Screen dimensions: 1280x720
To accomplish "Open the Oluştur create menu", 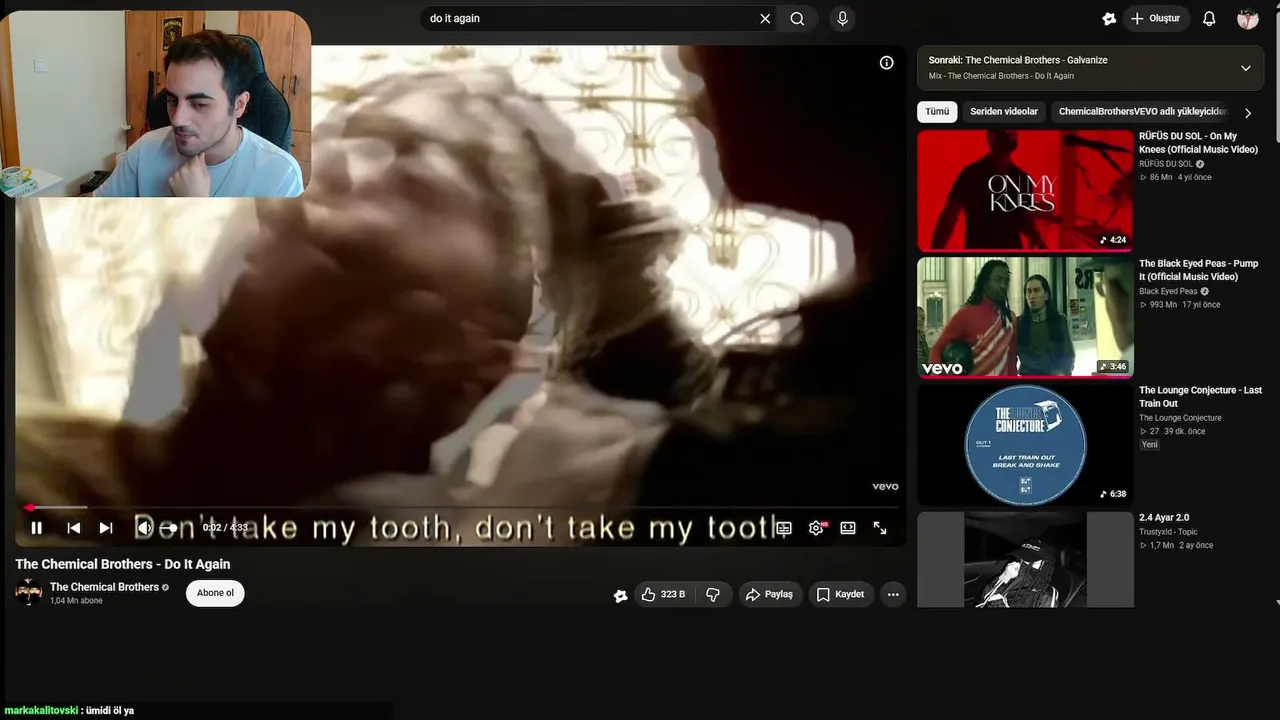I will [1155, 19].
